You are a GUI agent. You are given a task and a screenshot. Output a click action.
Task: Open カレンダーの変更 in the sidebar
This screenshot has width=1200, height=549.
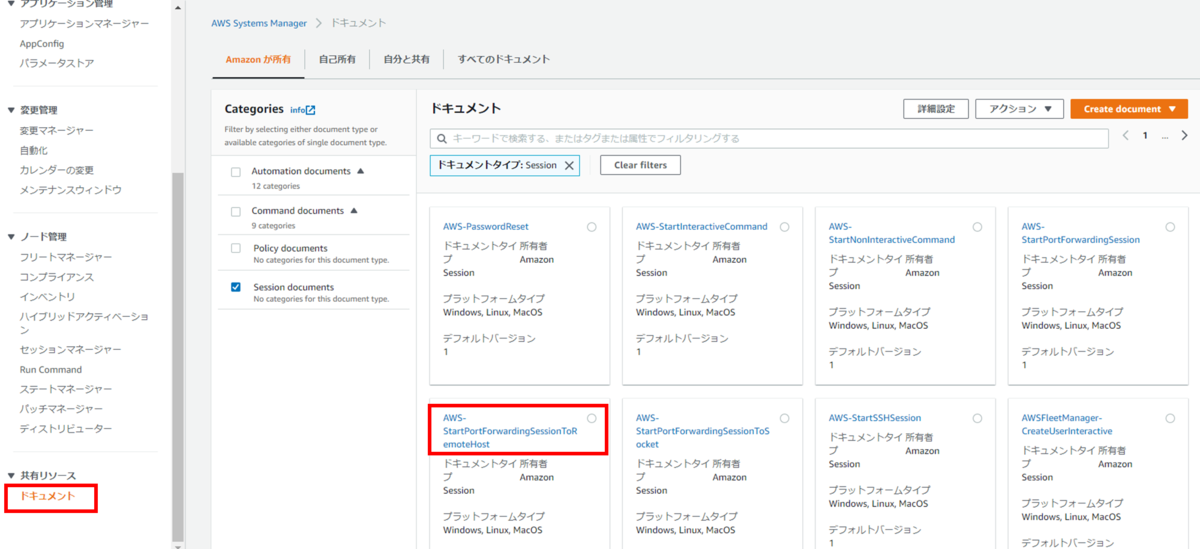57,170
